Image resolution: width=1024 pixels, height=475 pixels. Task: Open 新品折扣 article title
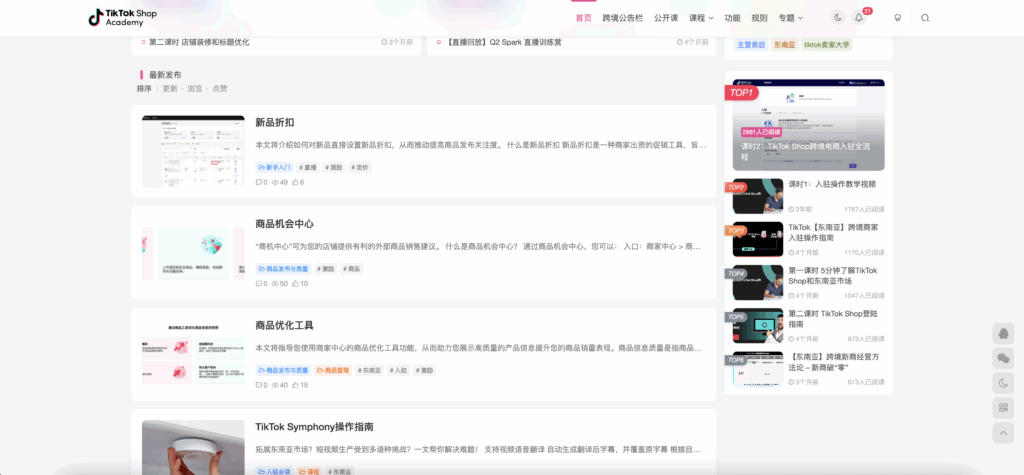tap(275, 122)
